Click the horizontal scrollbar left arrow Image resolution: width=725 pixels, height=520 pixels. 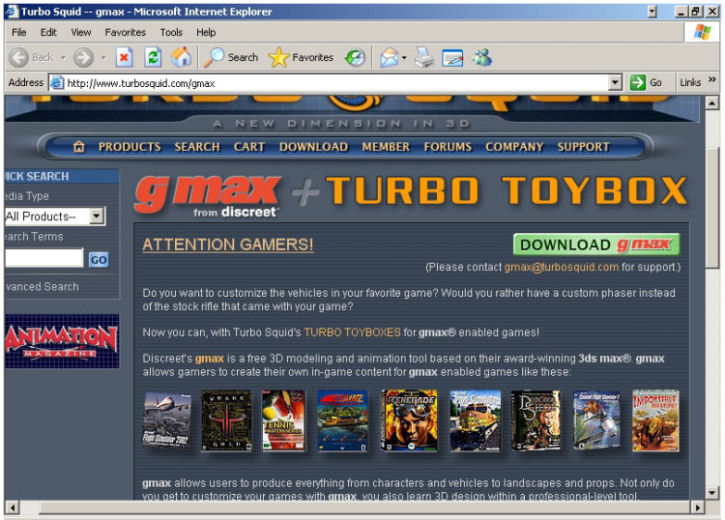pos(12,508)
